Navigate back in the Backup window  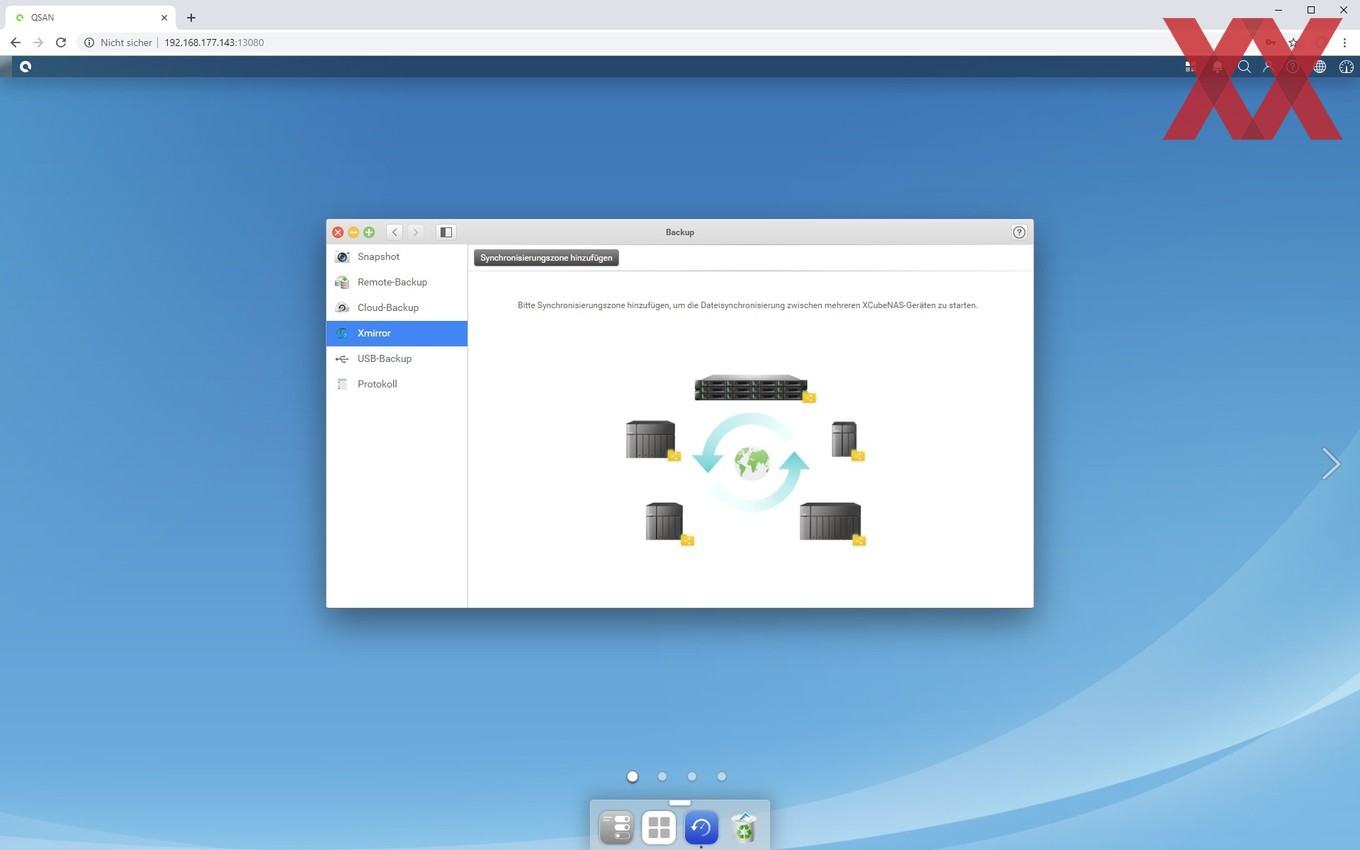[395, 232]
